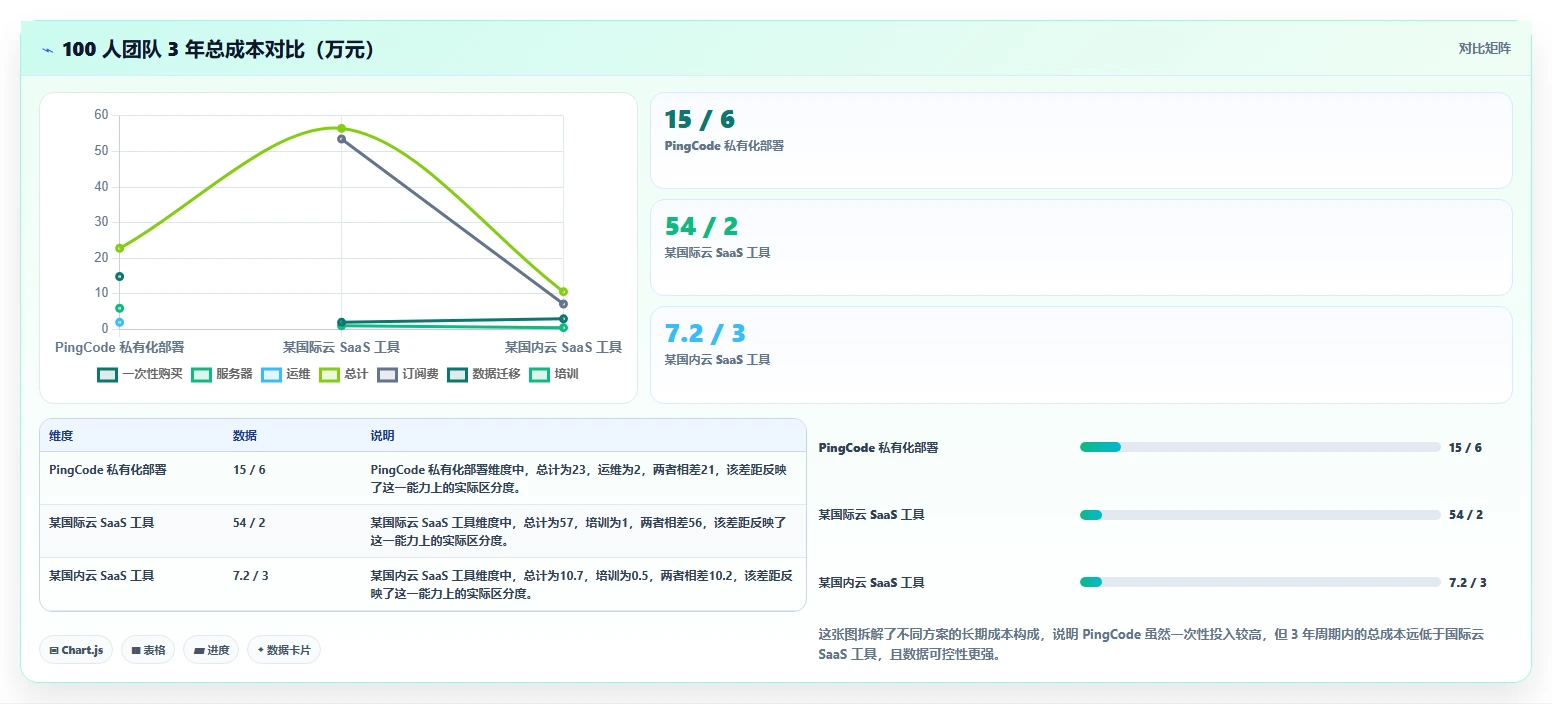Select the 54 / 2 stat card

(x=1081, y=247)
